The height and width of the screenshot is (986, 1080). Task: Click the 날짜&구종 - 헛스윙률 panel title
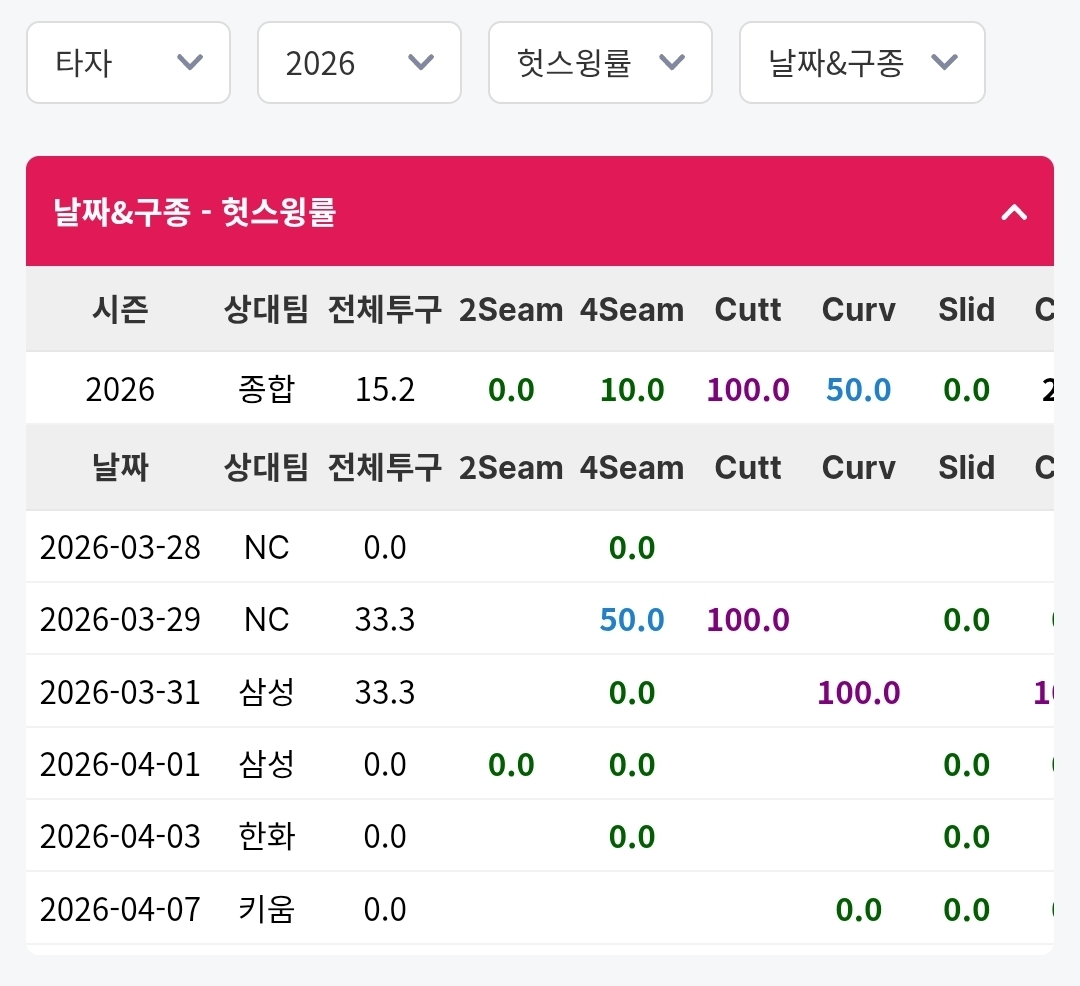194,212
